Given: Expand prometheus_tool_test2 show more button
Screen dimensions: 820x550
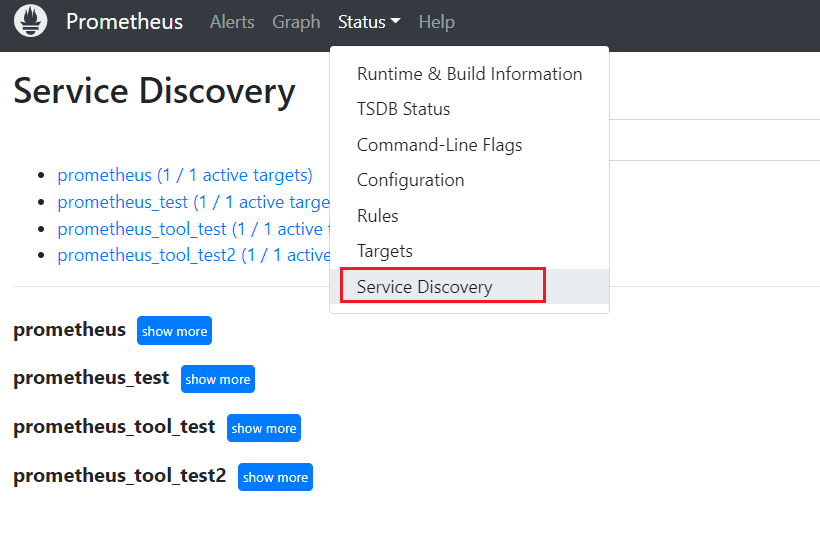Looking at the screenshot, I should tap(275, 477).
